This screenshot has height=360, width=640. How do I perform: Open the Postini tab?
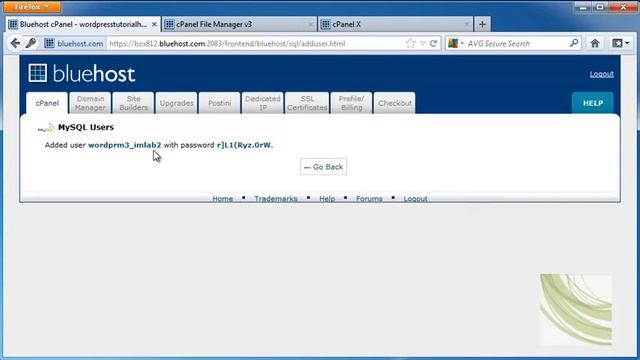[220, 103]
